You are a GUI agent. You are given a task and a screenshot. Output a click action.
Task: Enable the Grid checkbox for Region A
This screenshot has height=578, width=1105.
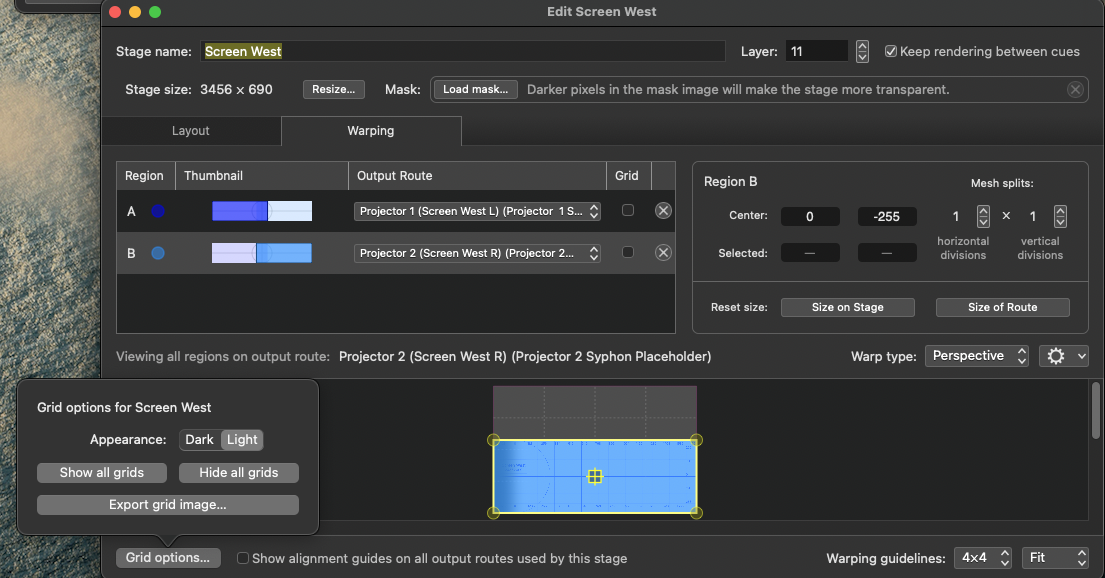pos(629,210)
